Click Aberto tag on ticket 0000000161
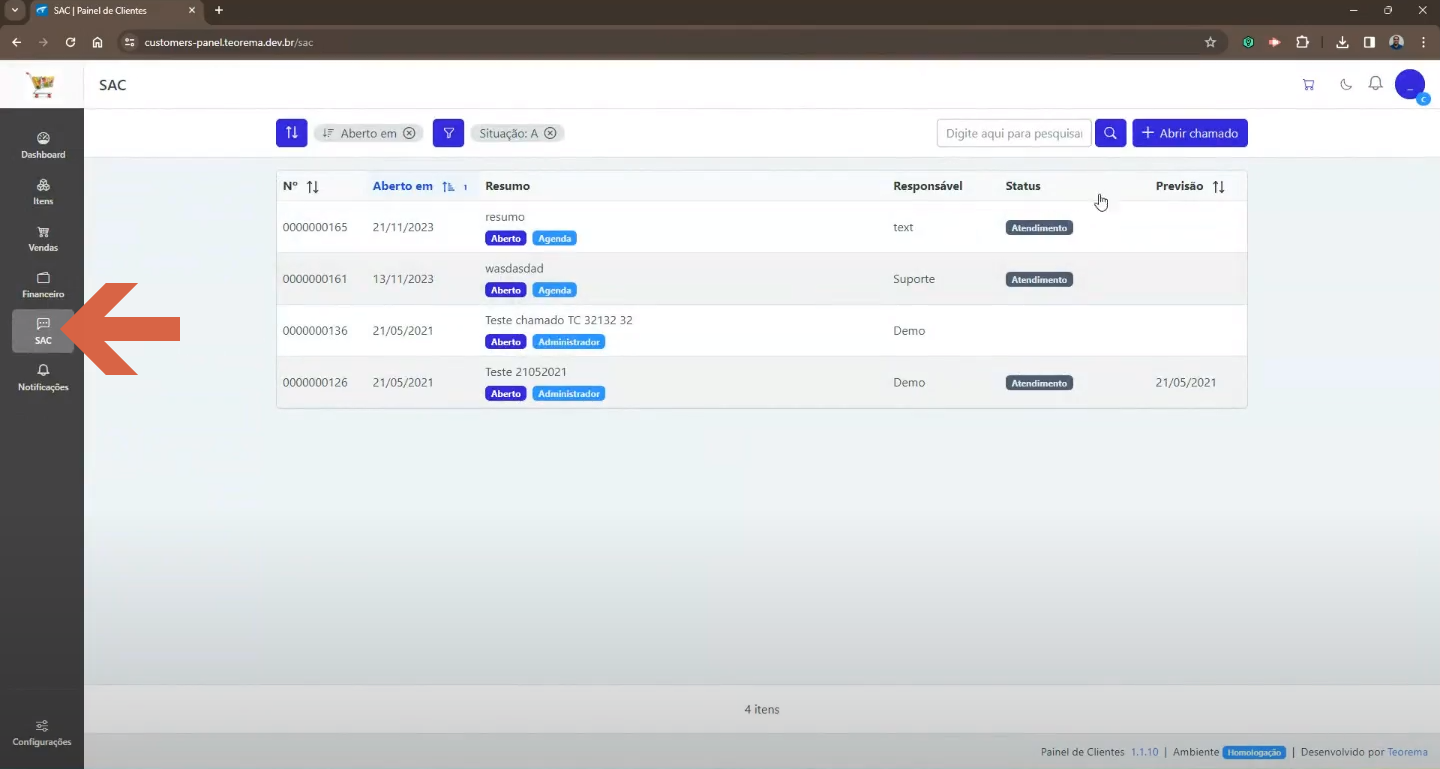This screenshot has height=769, width=1440. tap(506, 290)
